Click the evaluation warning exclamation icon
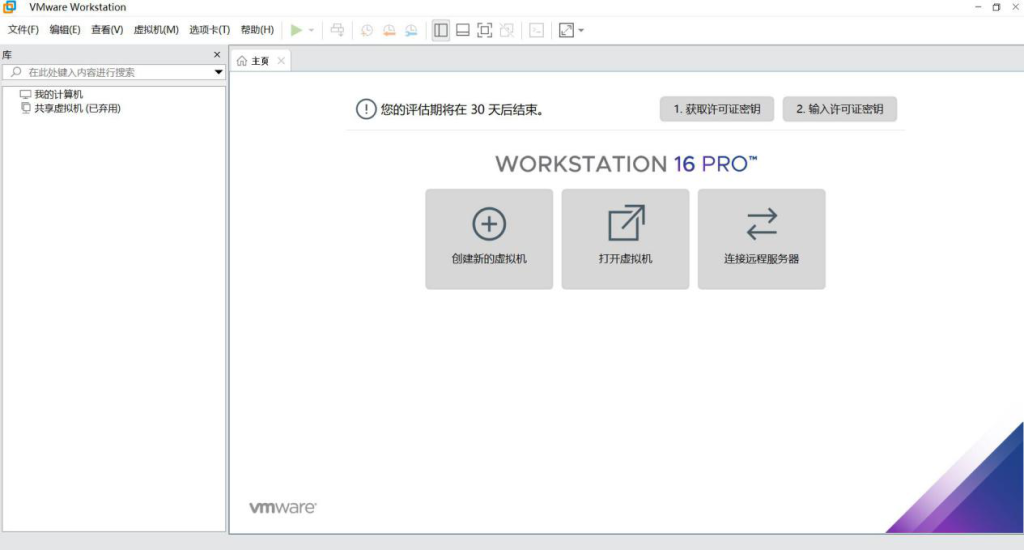Screen dimensions: 1024x550 (x=366, y=109)
